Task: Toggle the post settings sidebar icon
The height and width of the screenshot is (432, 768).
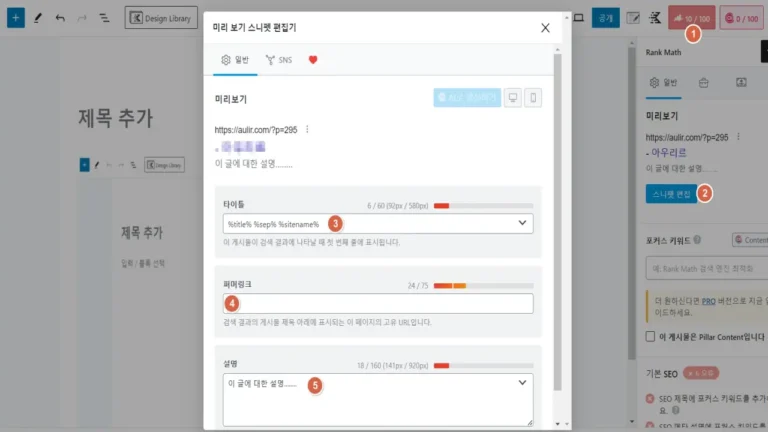Action: coord(633,18)
